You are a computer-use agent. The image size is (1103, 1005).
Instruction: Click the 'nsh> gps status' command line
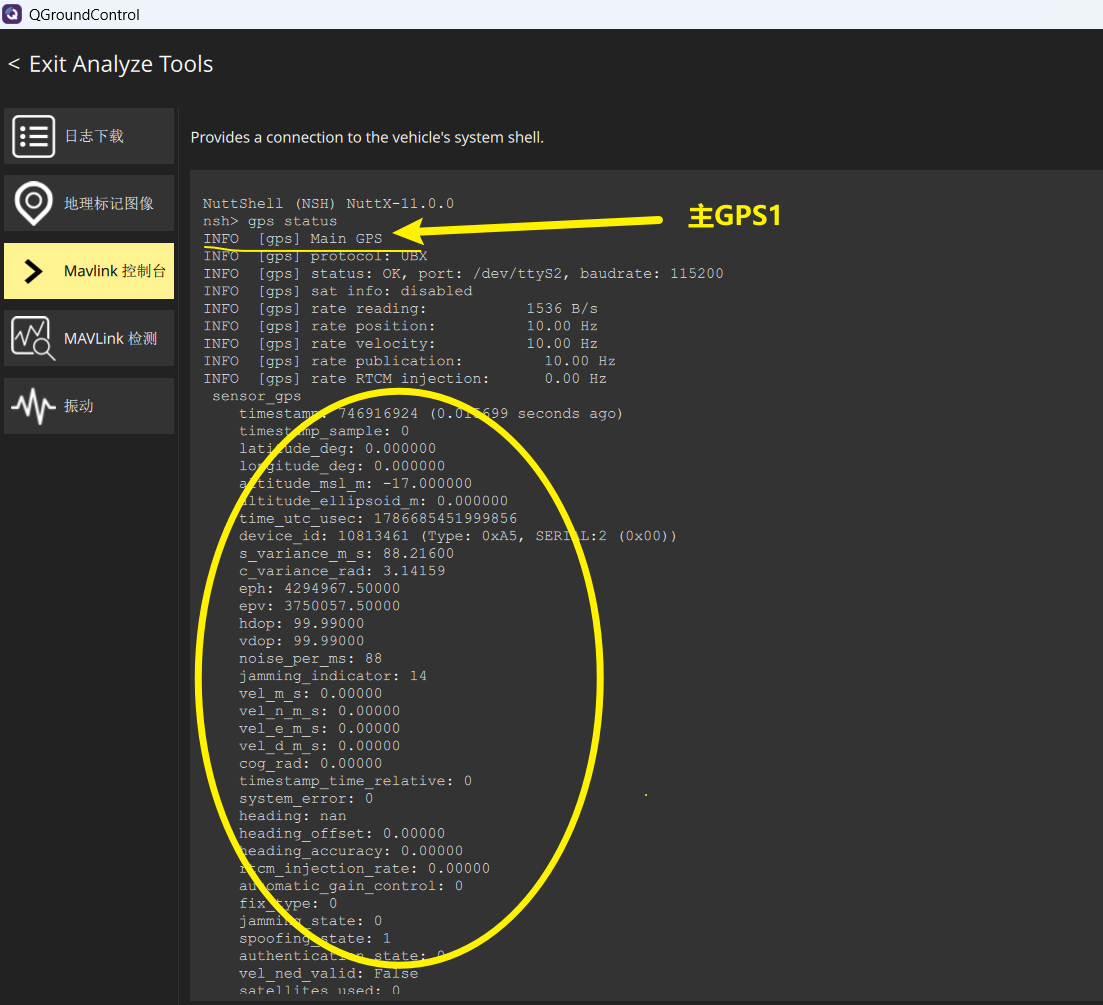pyautogui.click(x=270, y=221)
